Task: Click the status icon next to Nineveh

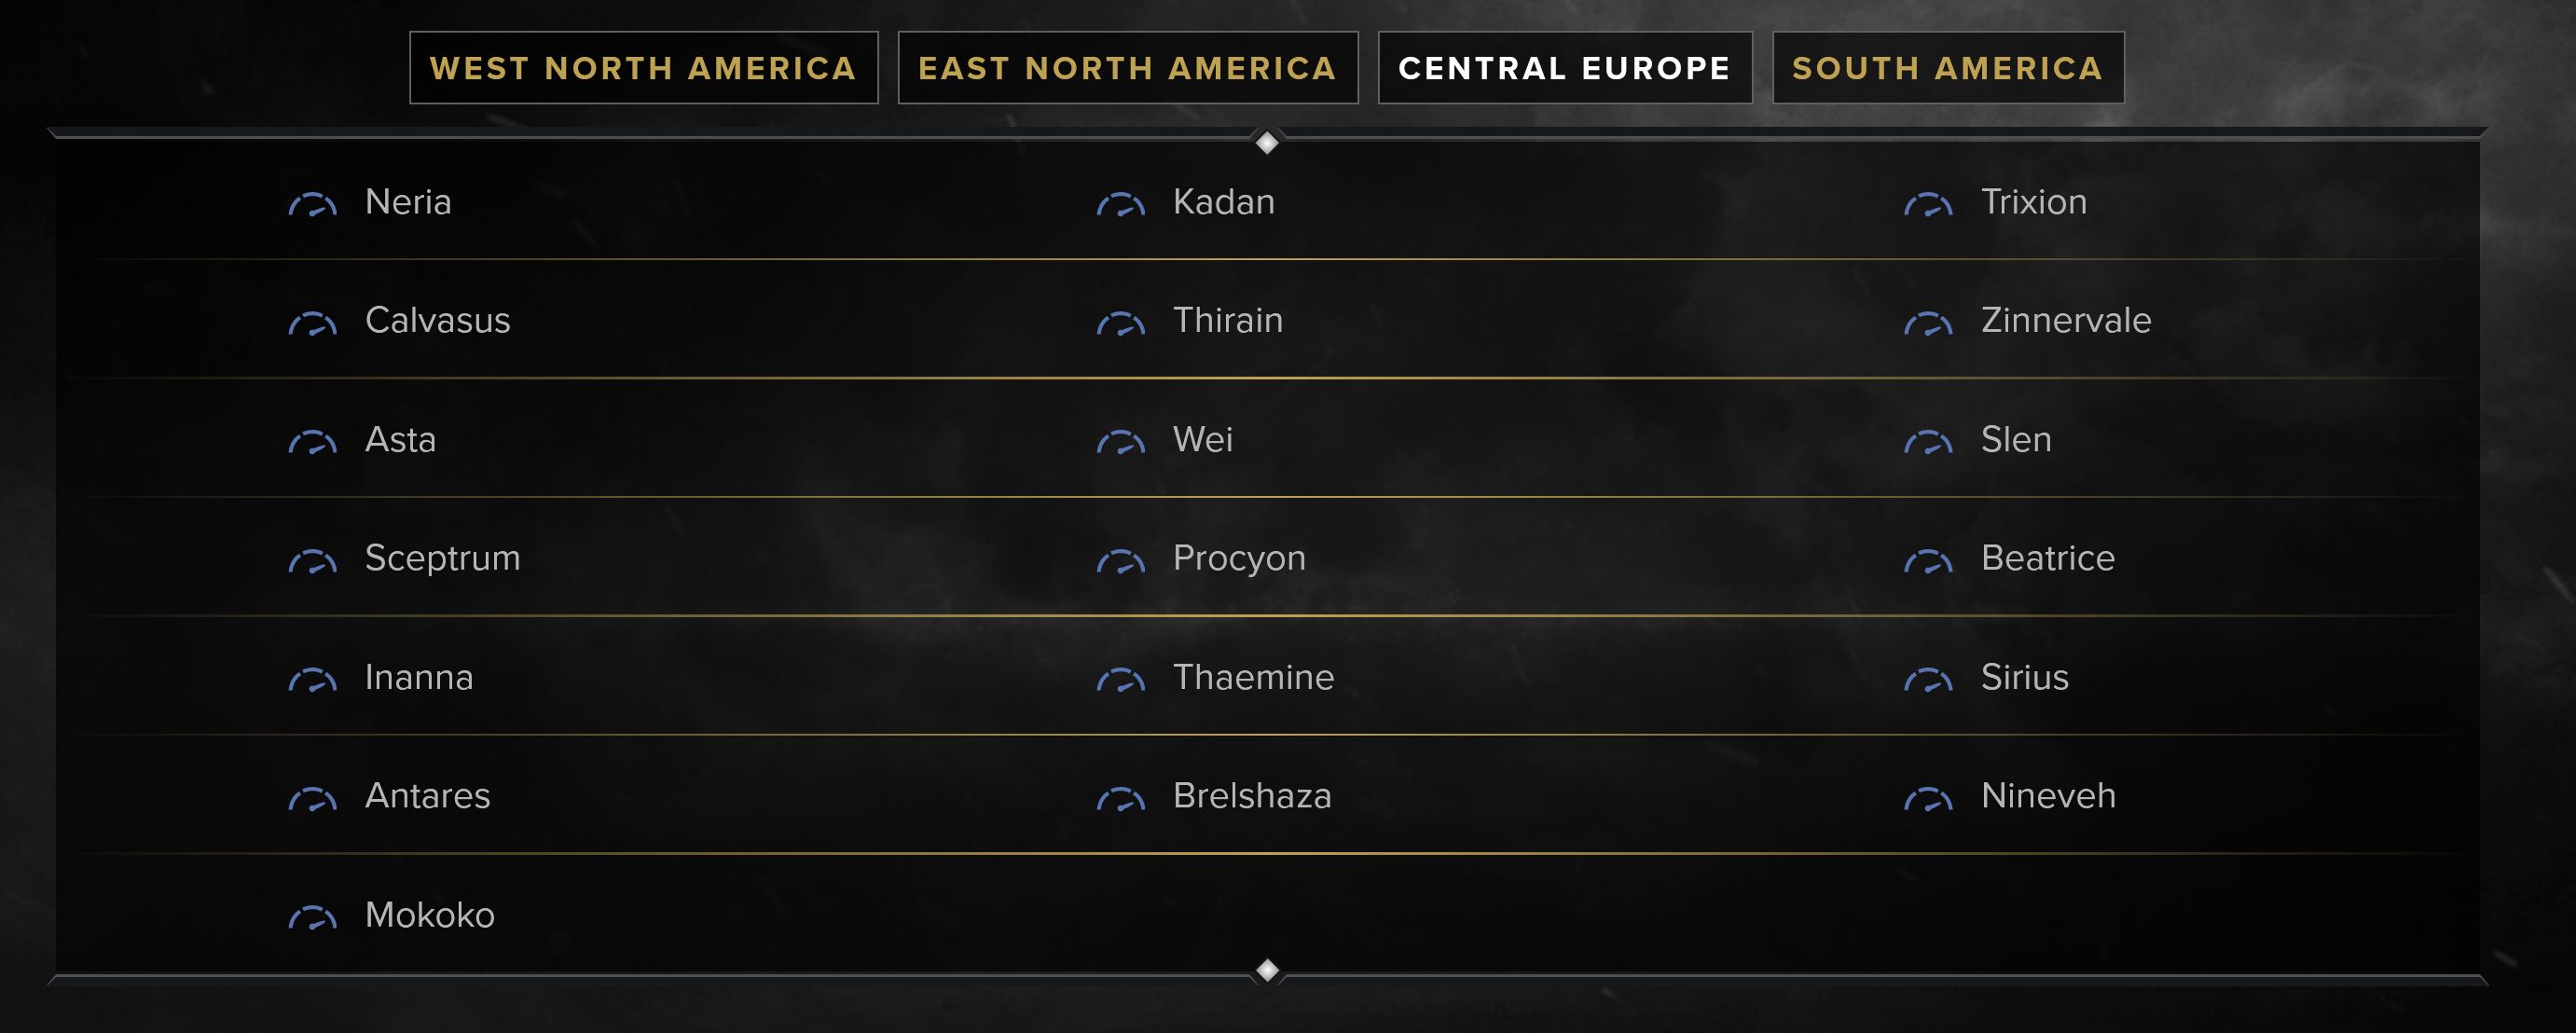Action: point(1928,799)
